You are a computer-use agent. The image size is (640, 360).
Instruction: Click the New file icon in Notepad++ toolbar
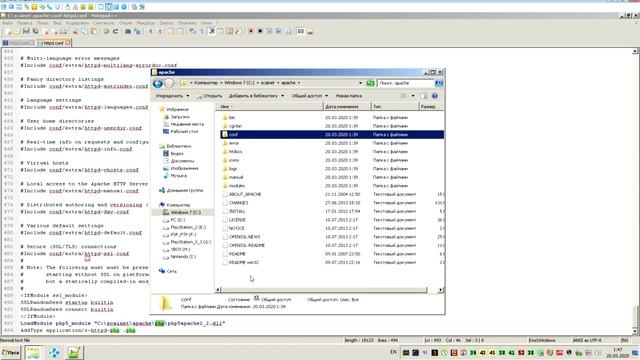click(8, 31)
